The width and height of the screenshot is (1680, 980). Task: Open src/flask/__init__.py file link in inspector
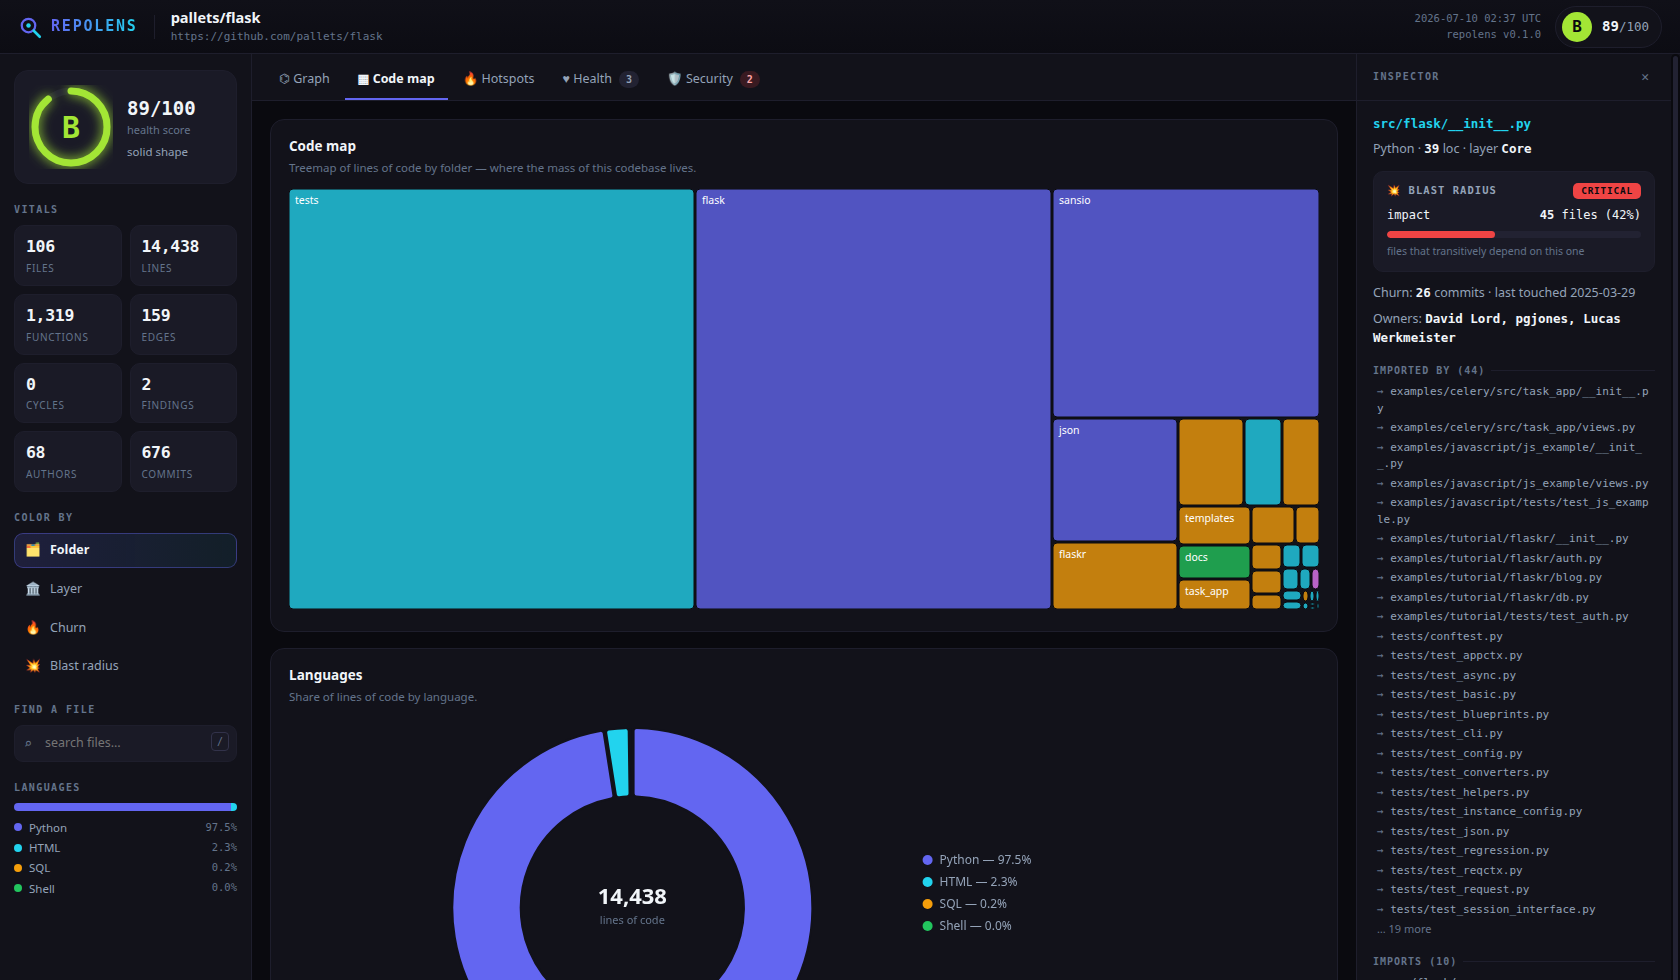click(x=1451, y=124)
